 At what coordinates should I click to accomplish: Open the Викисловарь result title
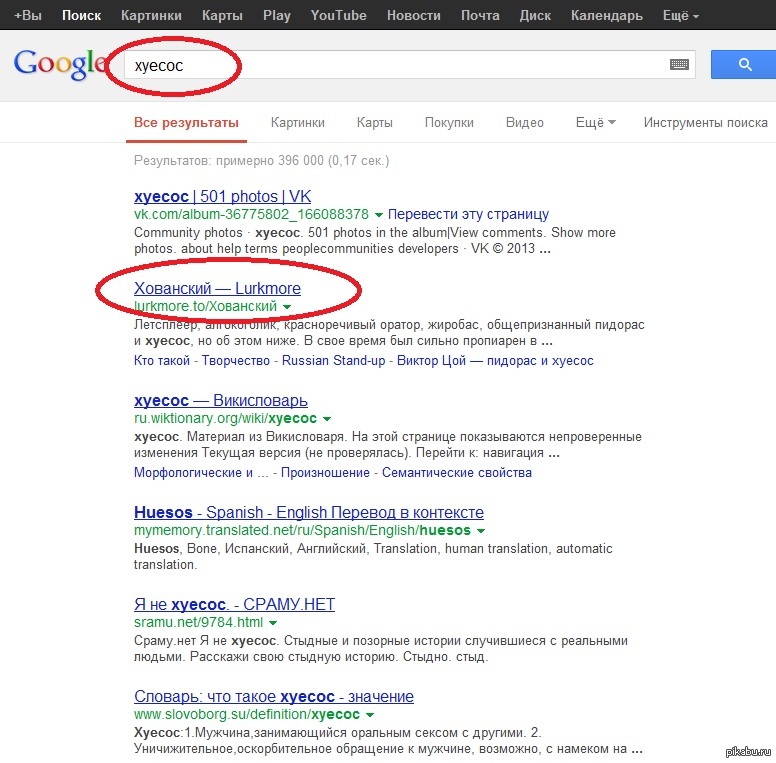point(221,400)
